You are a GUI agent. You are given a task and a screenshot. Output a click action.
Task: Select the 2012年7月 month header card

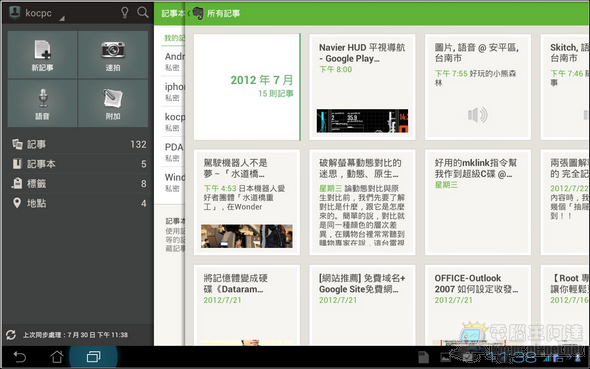point(247,87)
